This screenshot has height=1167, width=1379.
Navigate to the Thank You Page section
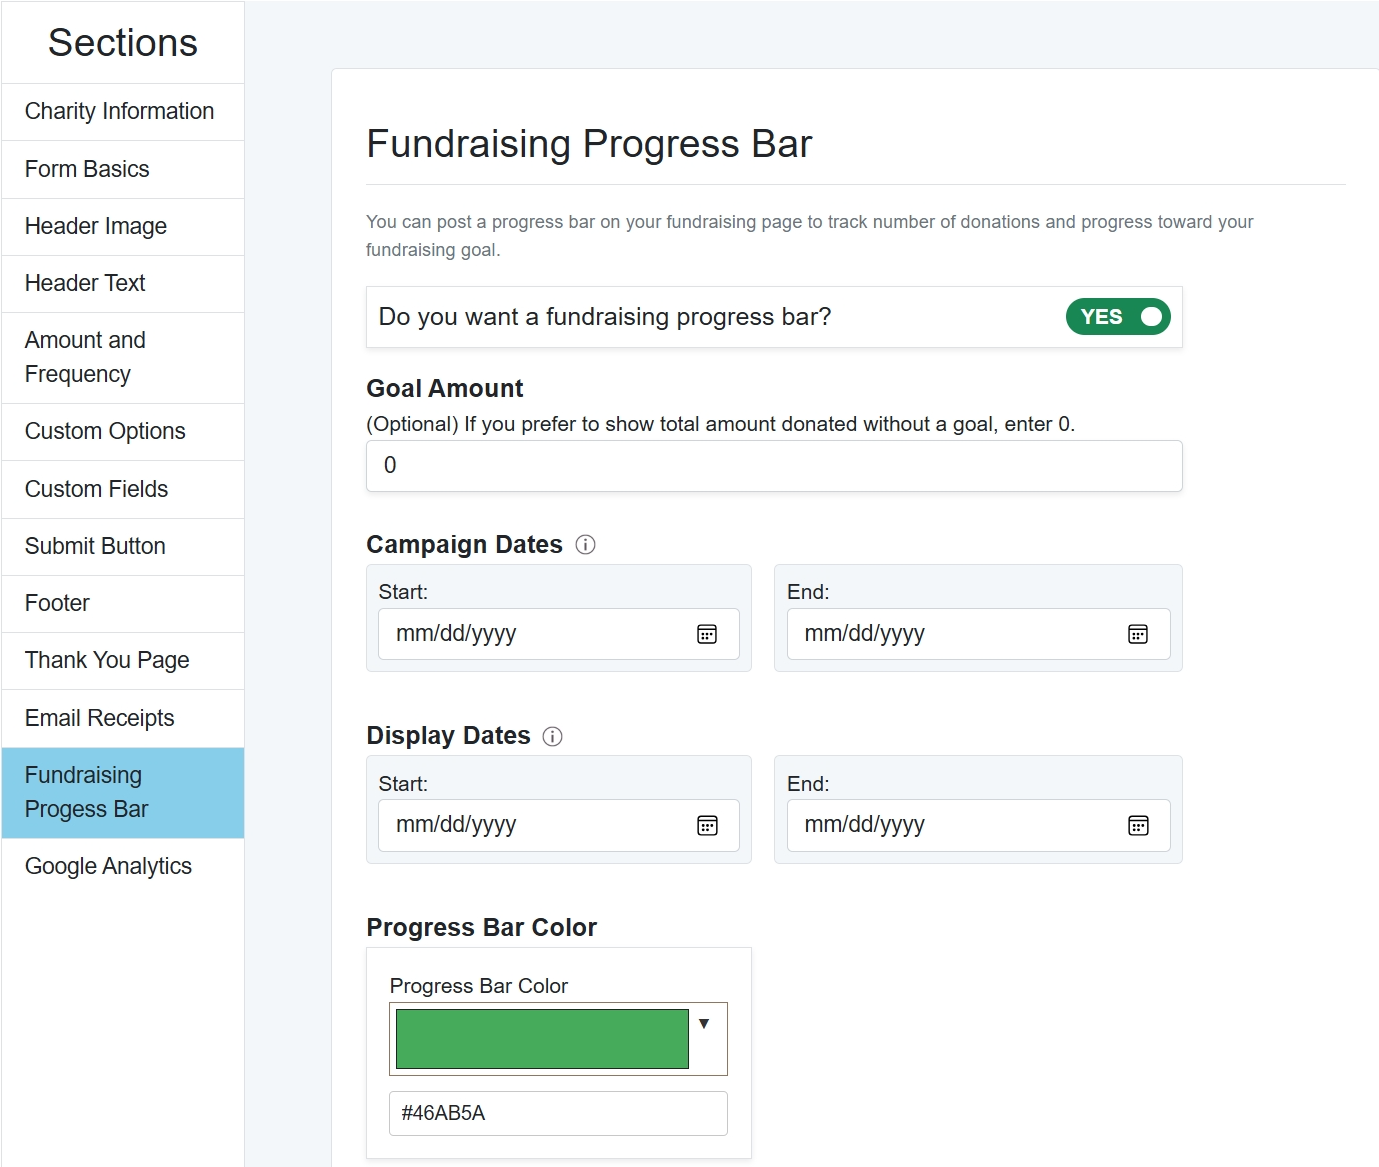(107, 661)
